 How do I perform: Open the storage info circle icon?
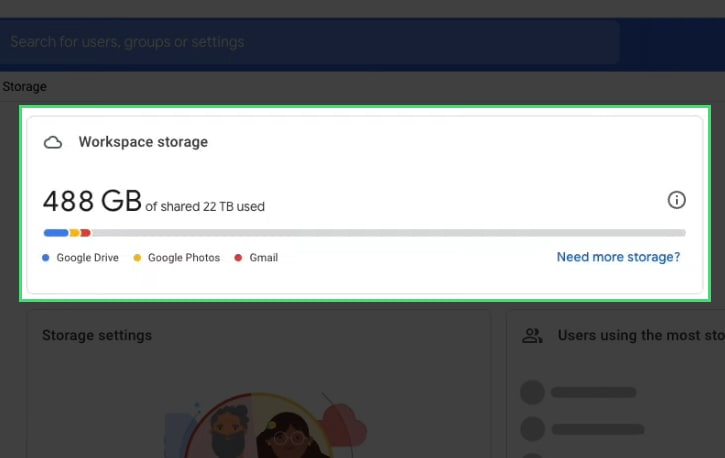click(676, 200)
